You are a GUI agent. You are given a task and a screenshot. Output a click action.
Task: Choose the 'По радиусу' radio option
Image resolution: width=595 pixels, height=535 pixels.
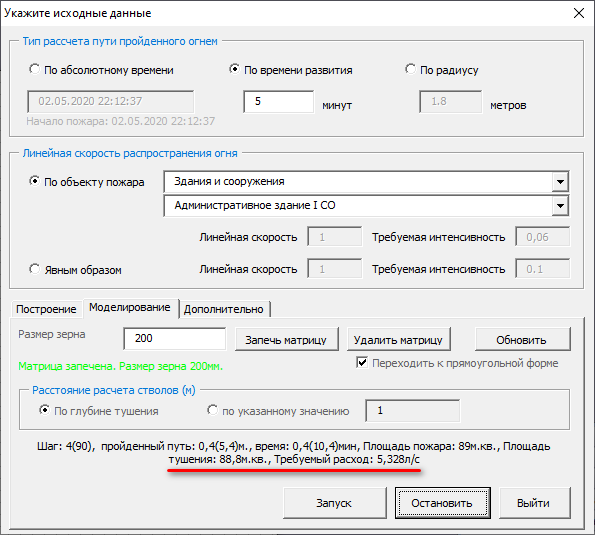[442, 70]
